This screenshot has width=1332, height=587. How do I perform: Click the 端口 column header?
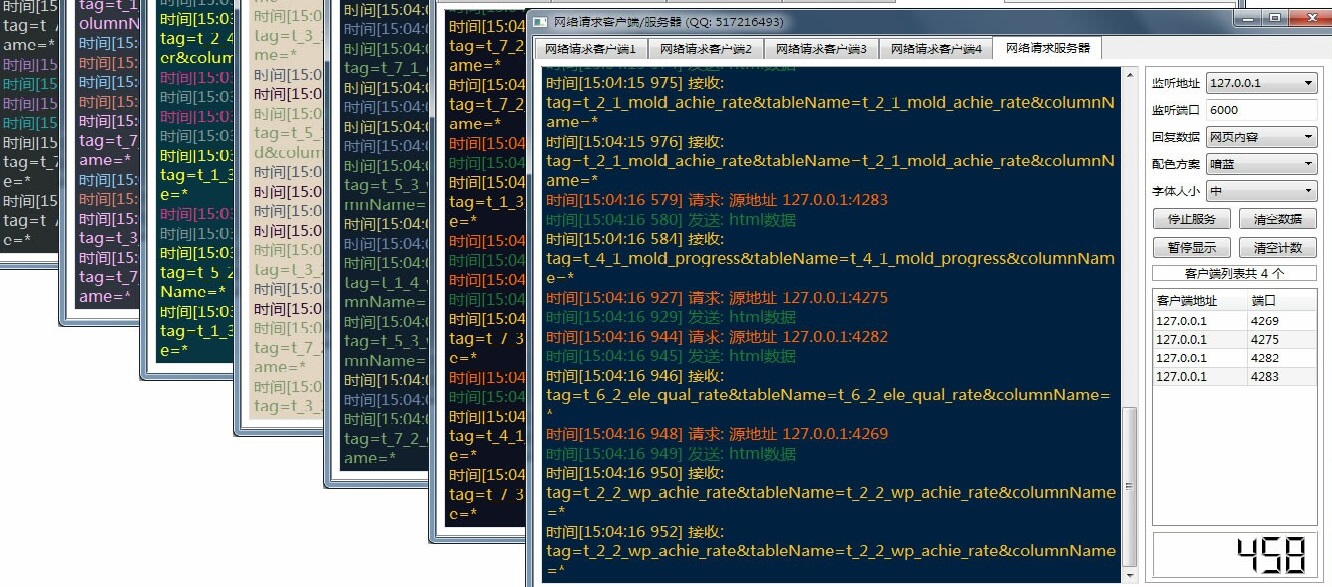point(1282,301)
